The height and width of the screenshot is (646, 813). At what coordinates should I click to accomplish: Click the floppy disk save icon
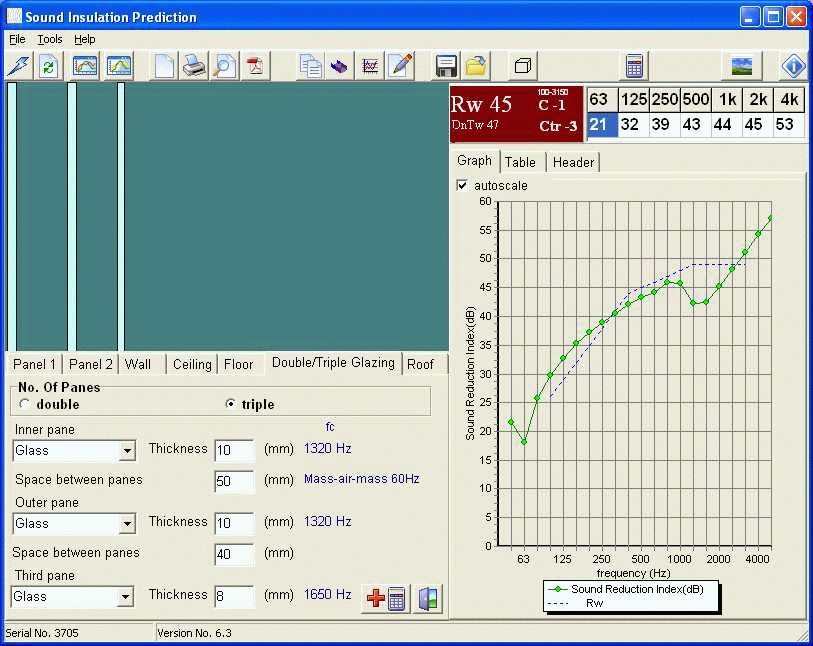pos(446,66)
